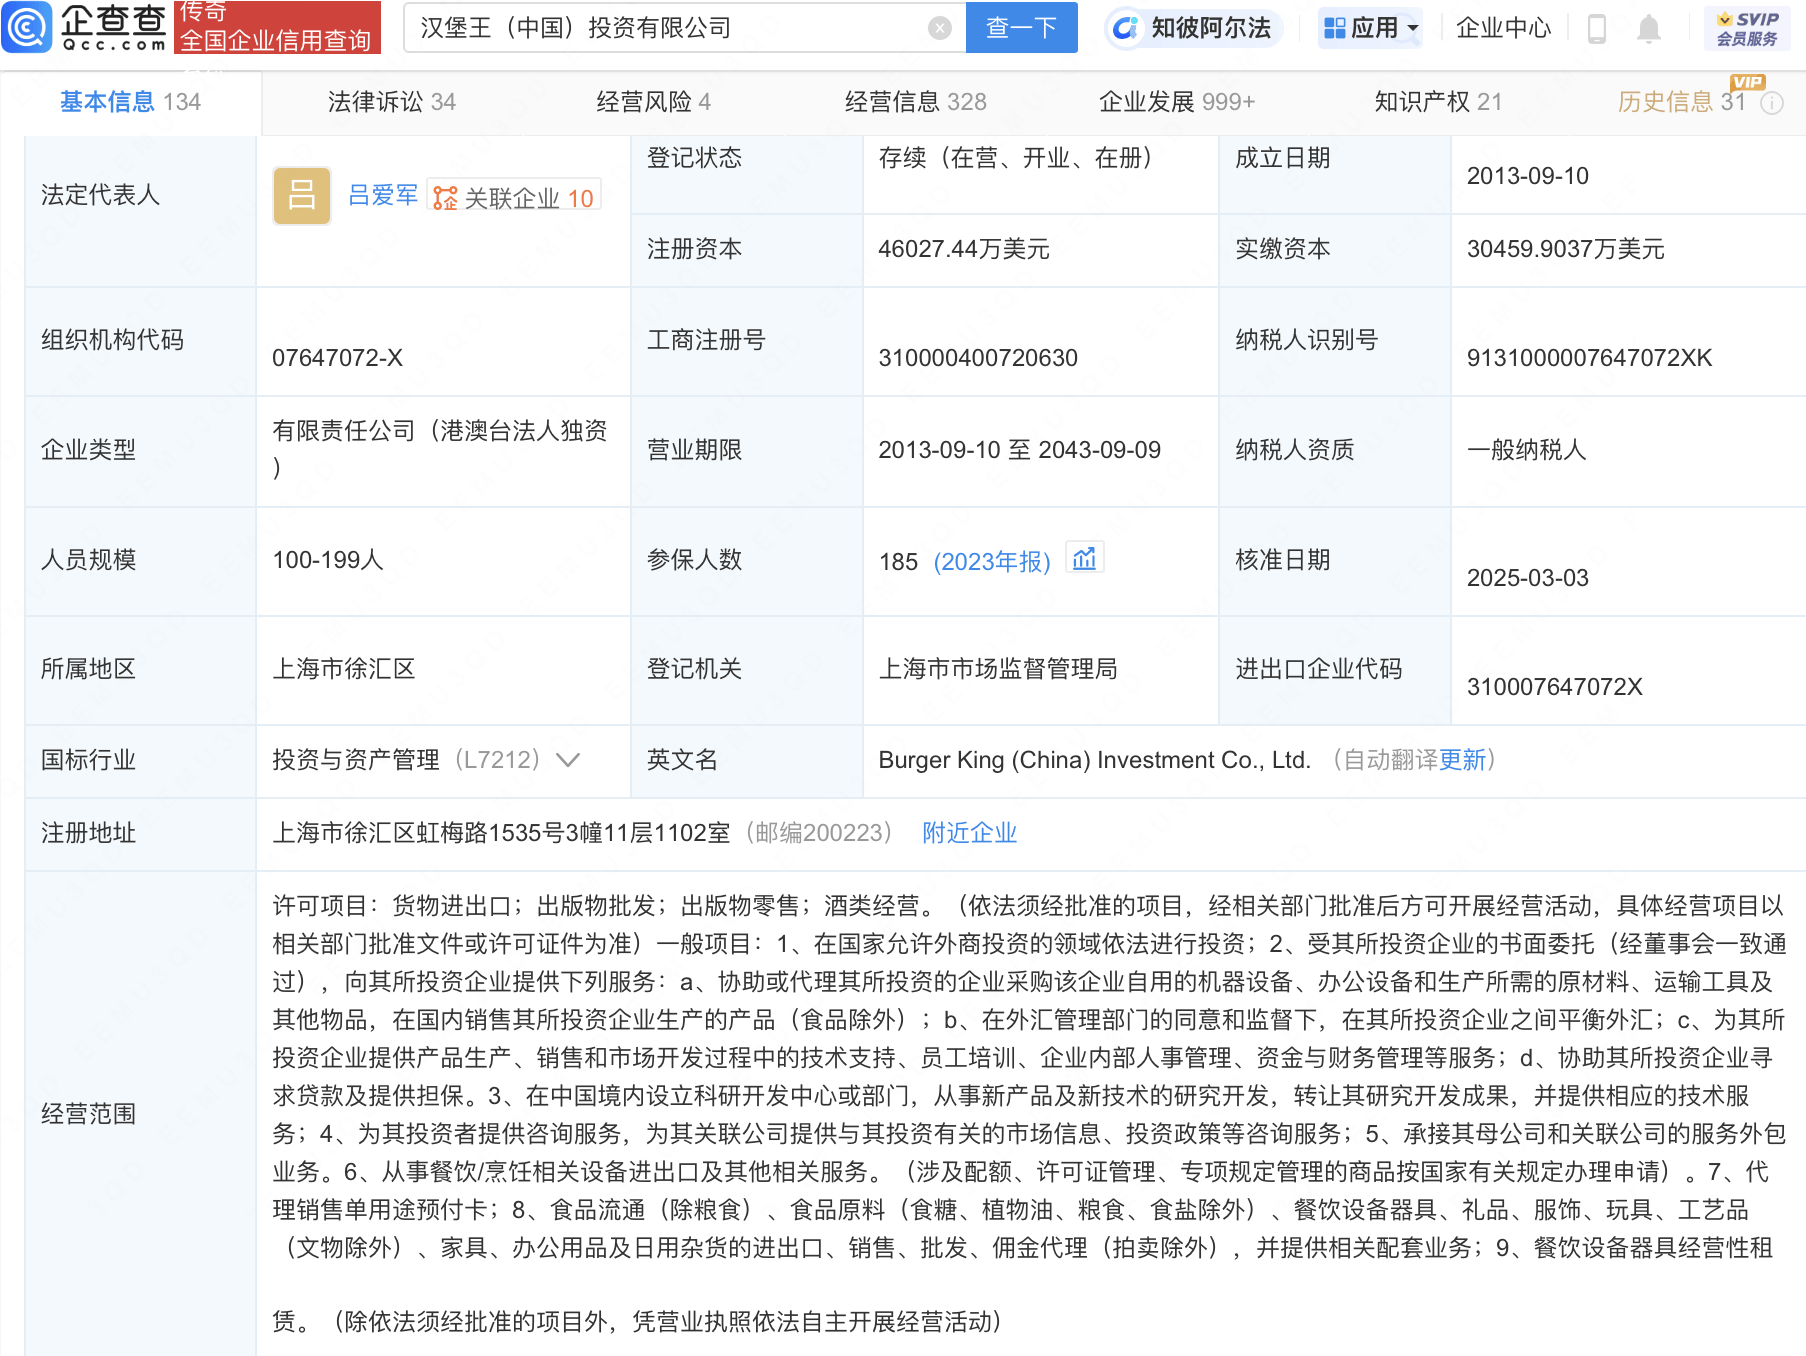Click 更新 translation update link
This screenshot has height=1356, width=1806.
pyautogui.click(x=1462, y=760)
